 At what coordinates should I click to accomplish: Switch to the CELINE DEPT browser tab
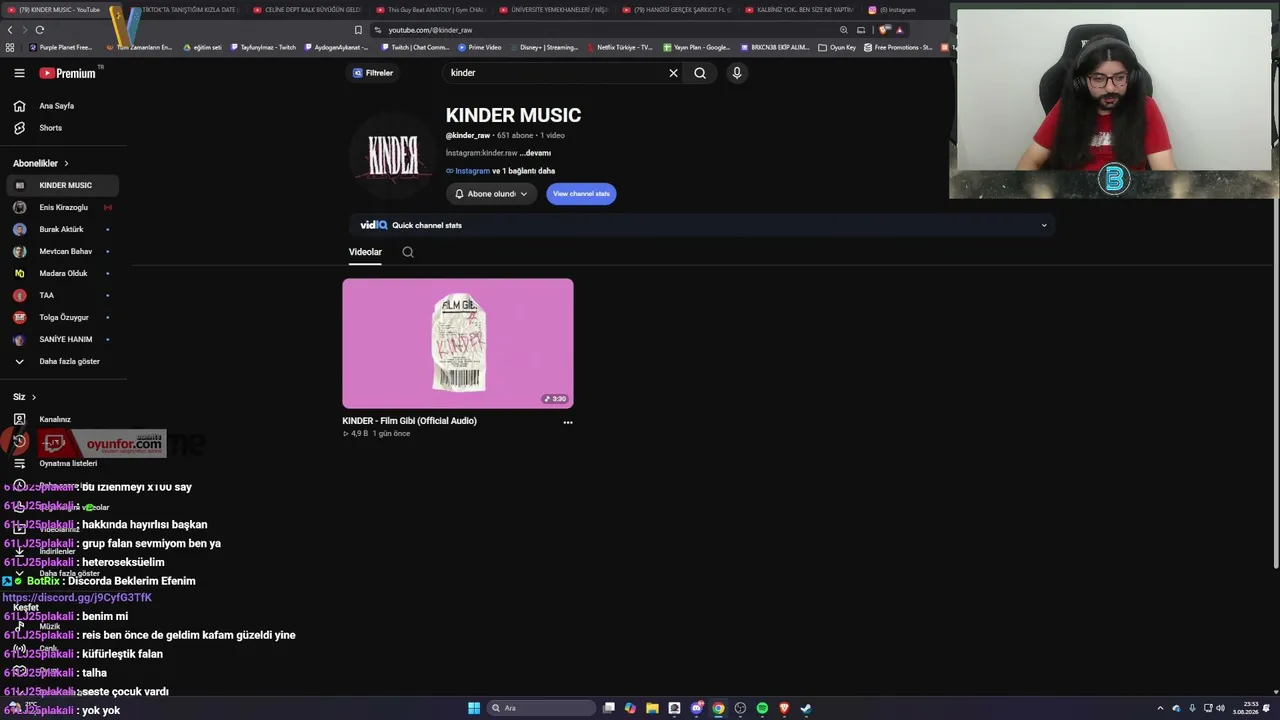pos(307,10)
